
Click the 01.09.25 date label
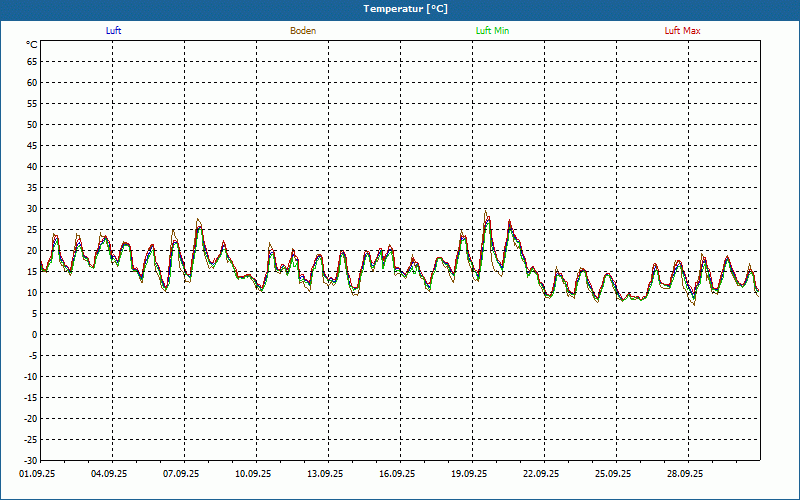[38, 474]
